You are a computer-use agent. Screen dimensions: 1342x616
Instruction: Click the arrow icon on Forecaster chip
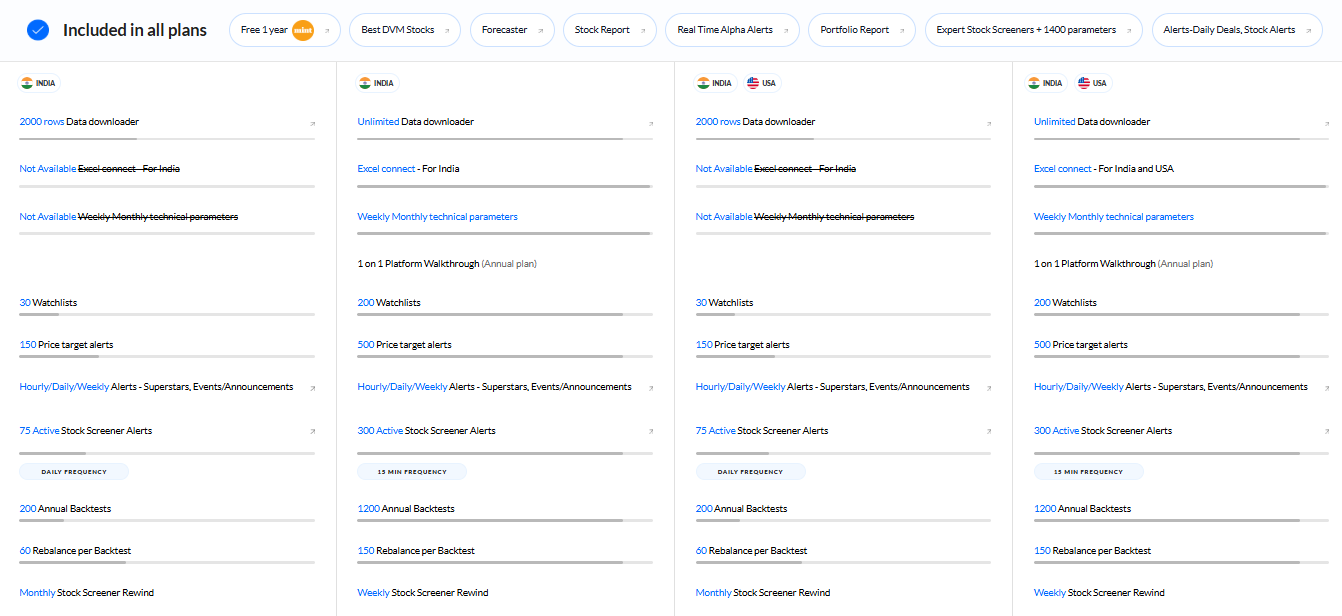point(540,31)
